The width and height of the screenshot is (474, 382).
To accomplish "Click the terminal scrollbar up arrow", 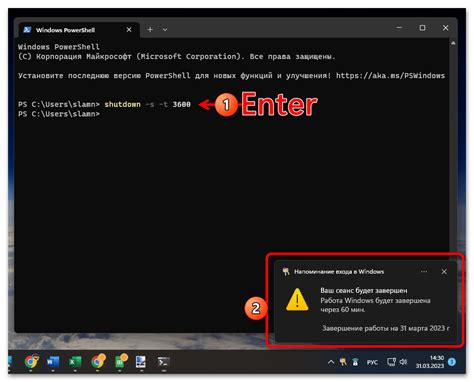I will tap(453, 43).
